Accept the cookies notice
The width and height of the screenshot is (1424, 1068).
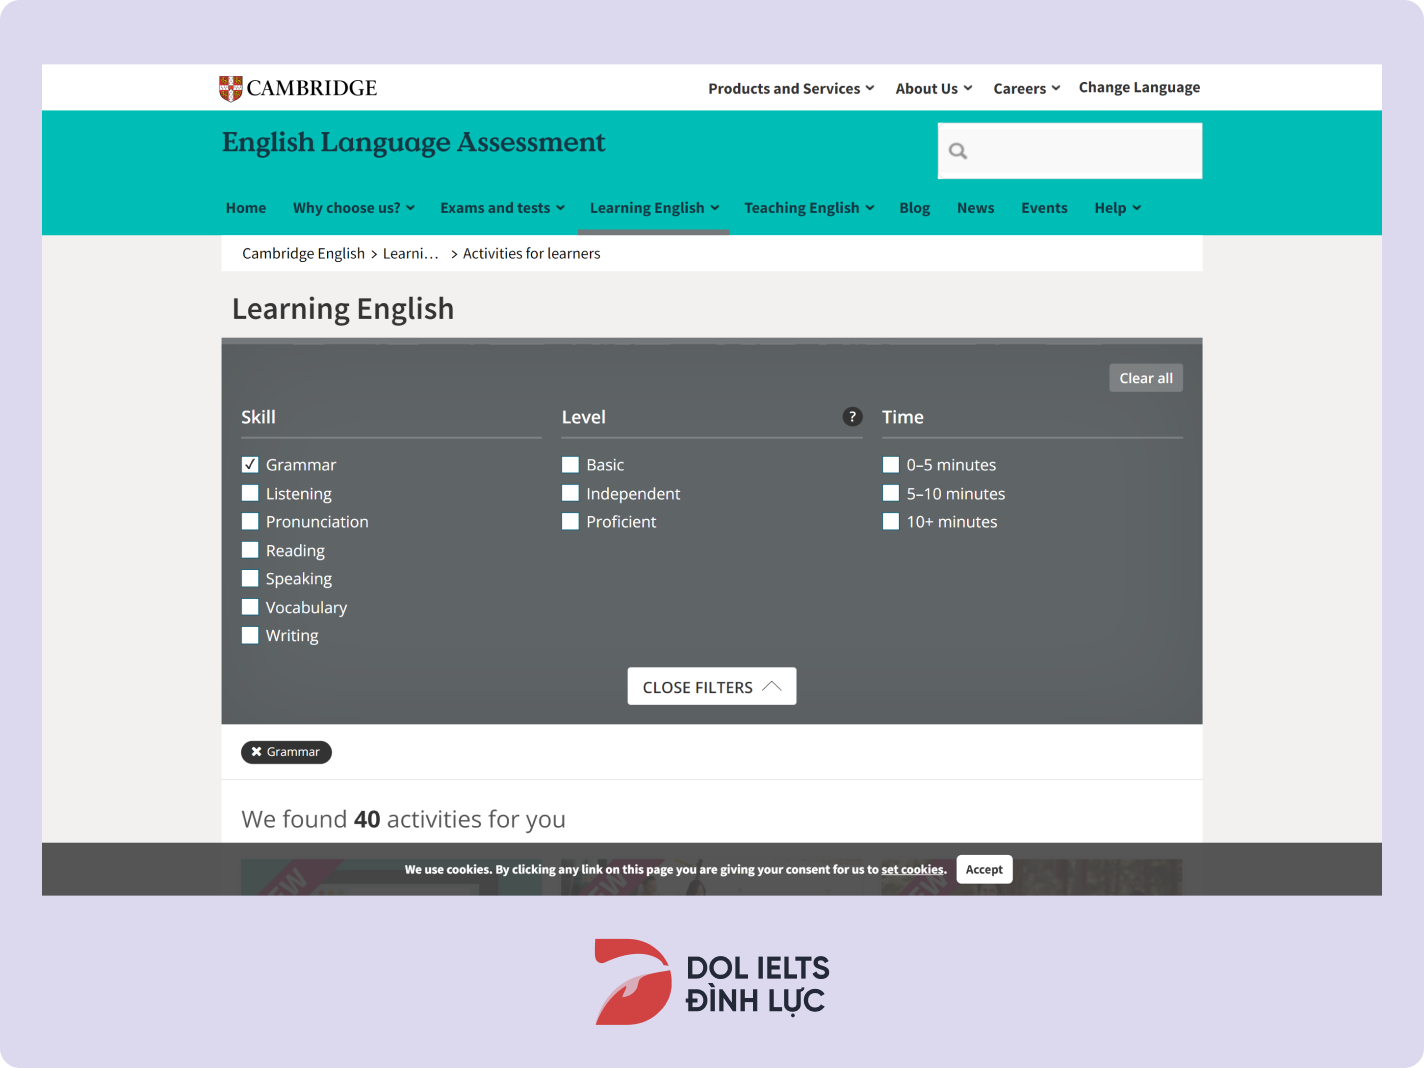[984, 870]
